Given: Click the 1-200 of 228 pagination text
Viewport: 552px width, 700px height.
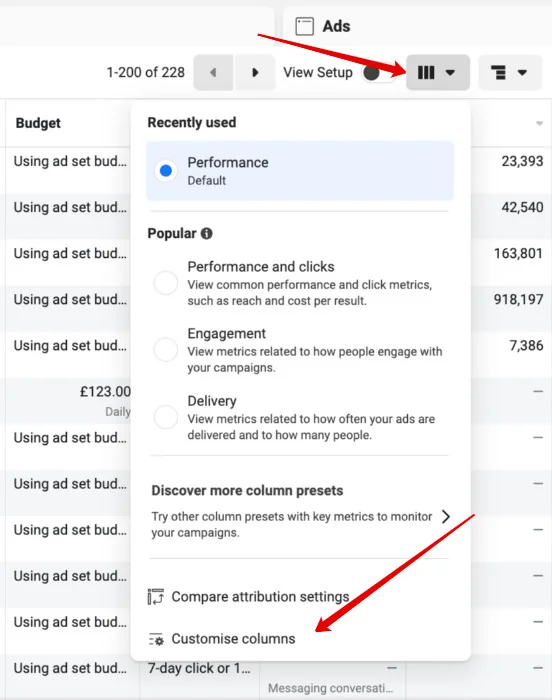Looking at the screenshot, I should (146, 72).
